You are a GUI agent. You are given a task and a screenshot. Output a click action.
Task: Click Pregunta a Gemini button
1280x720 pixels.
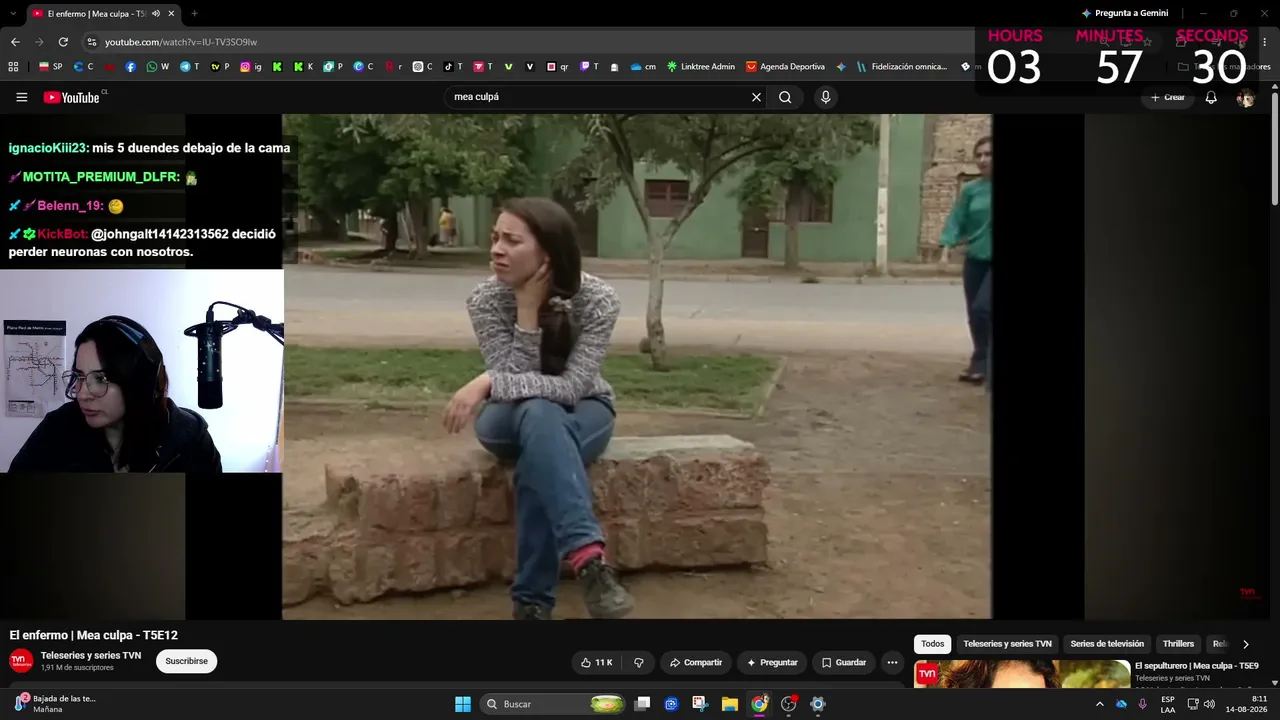point(1125,13)
